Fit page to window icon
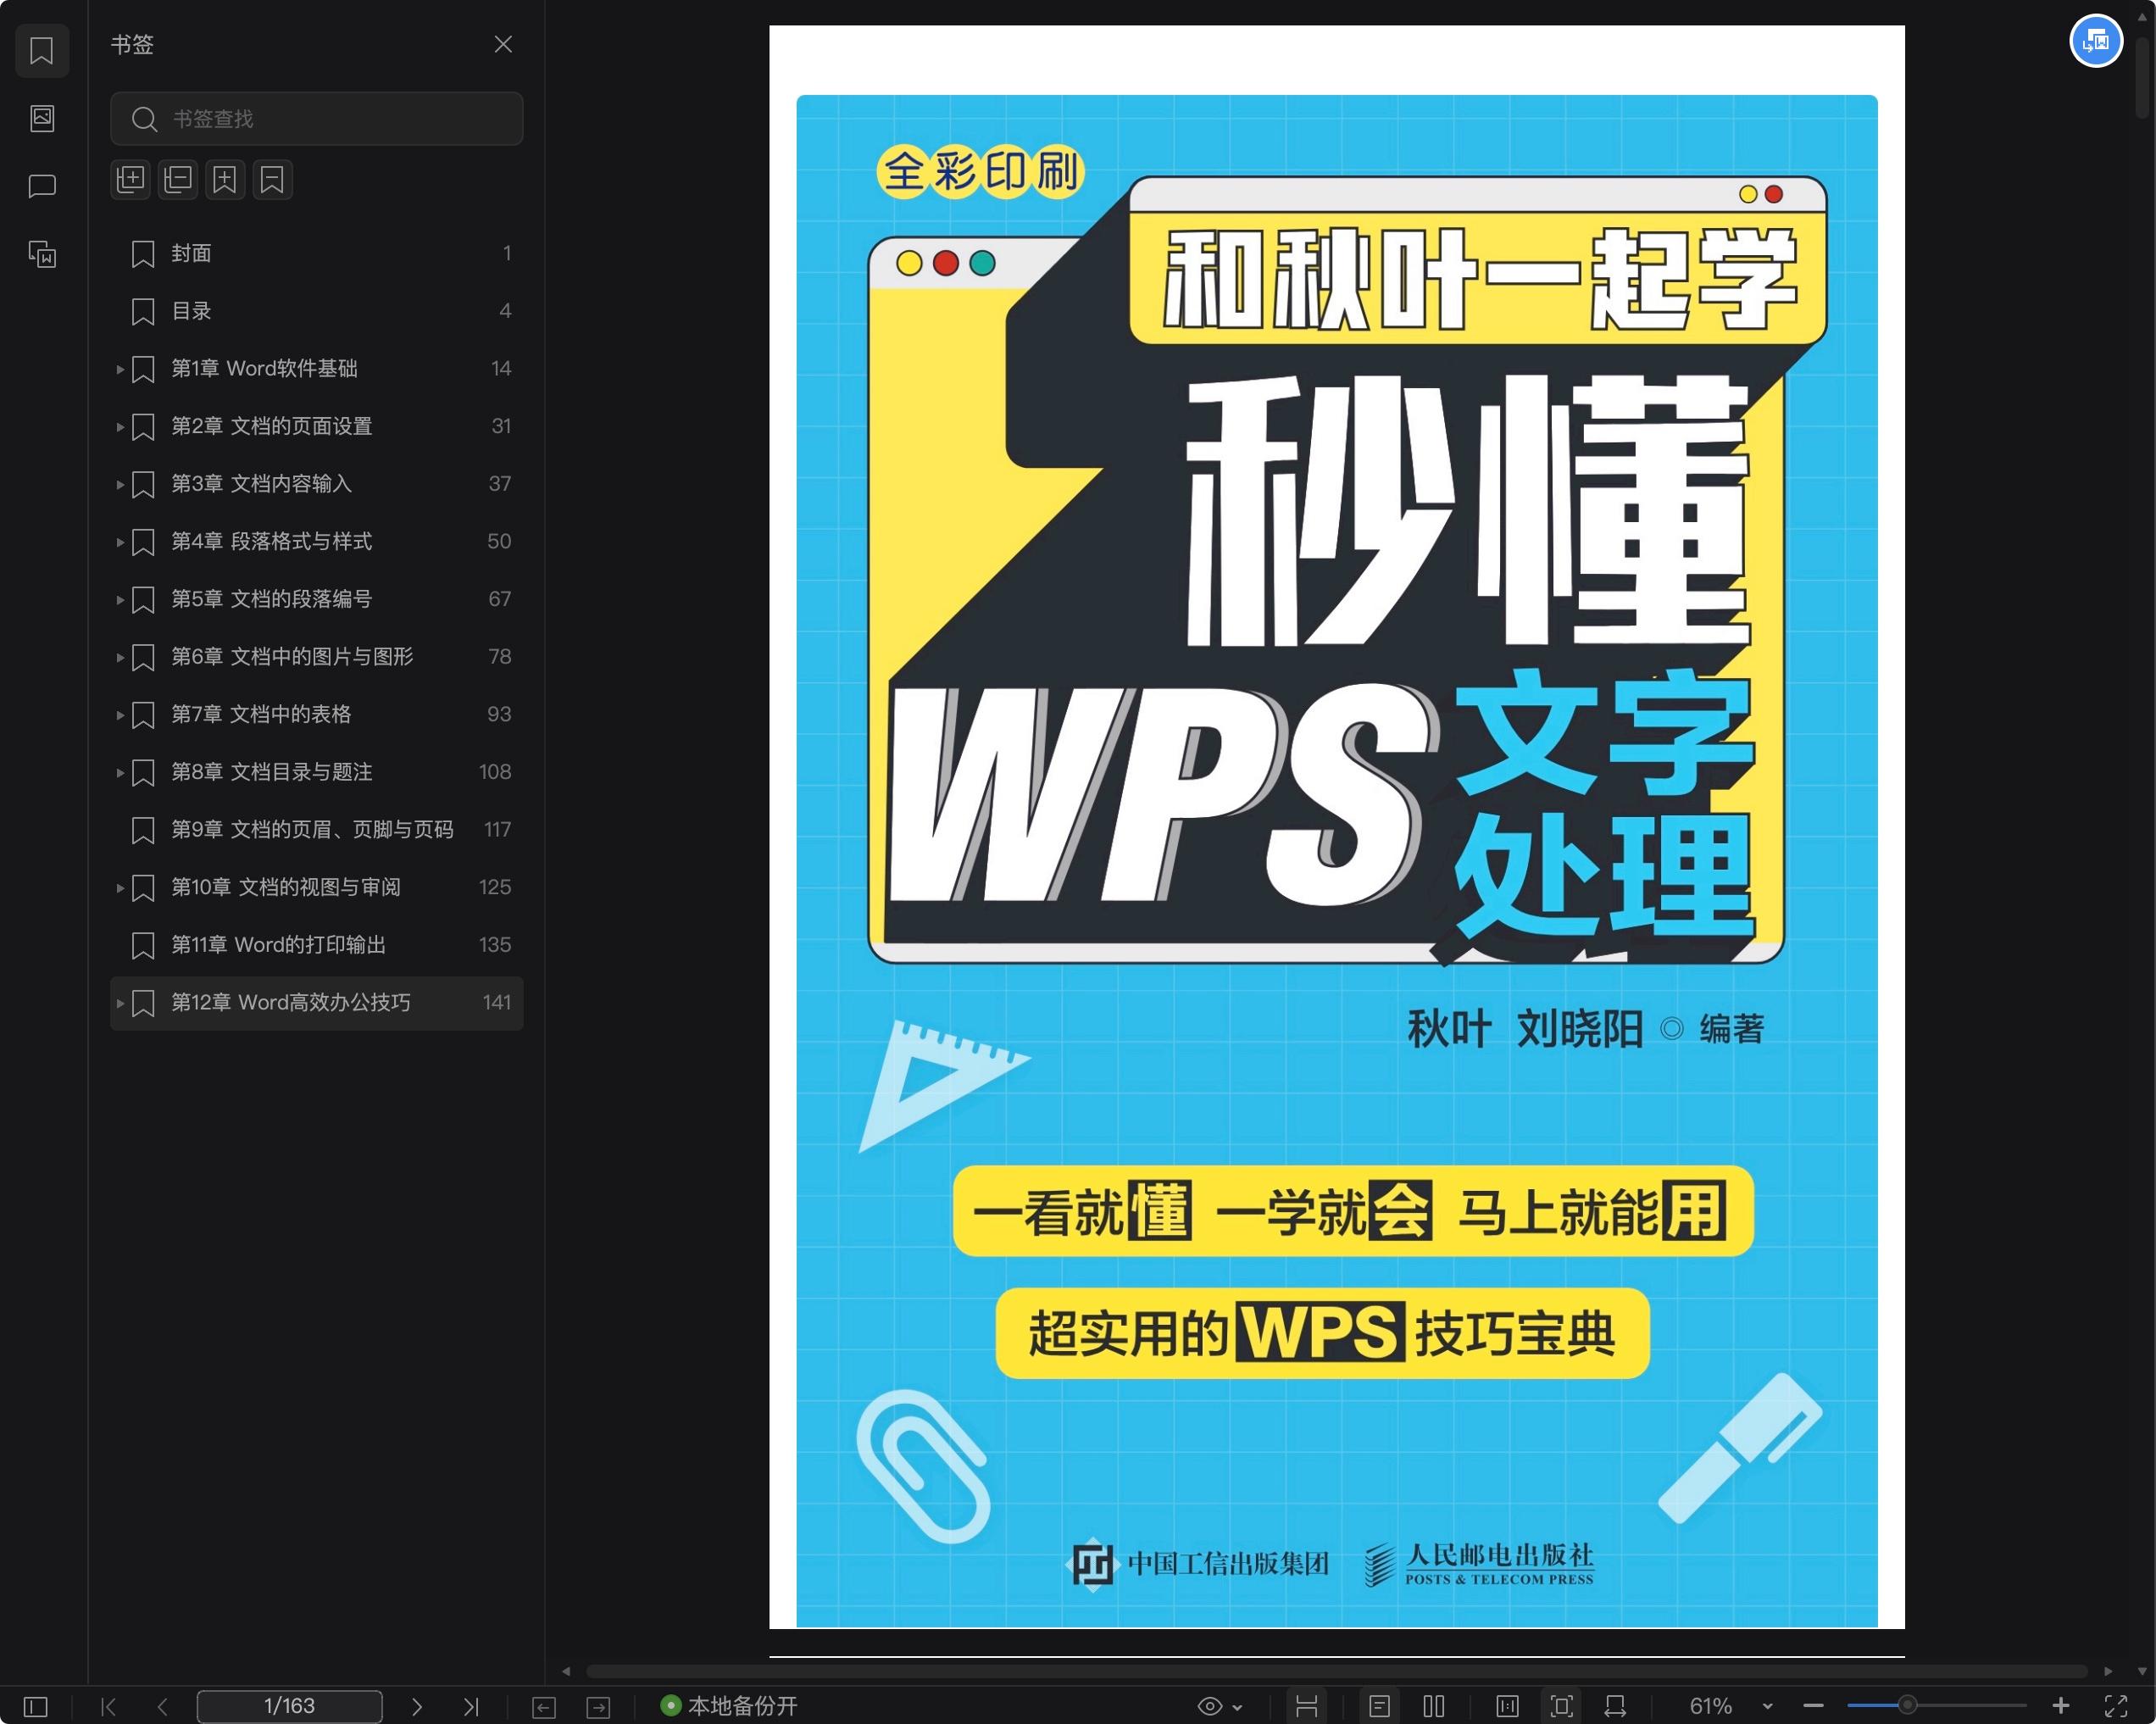The height and width of the screenshot is (1724, 2156). coord(1561,1706)
